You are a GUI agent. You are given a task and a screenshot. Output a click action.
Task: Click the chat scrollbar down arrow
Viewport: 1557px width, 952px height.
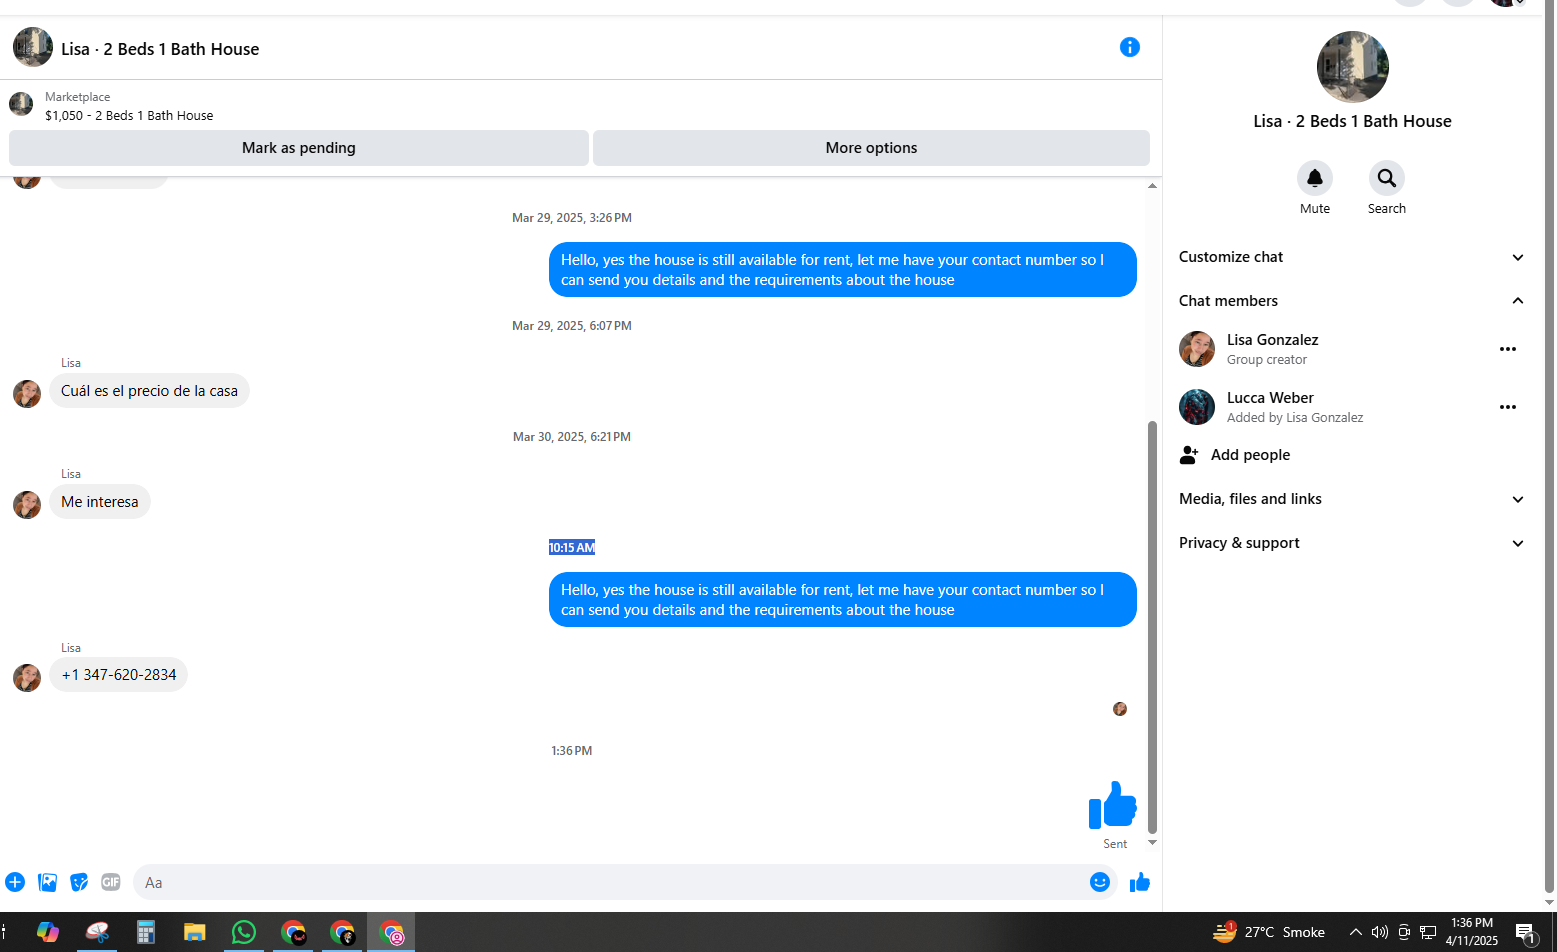click(1152, 843)
